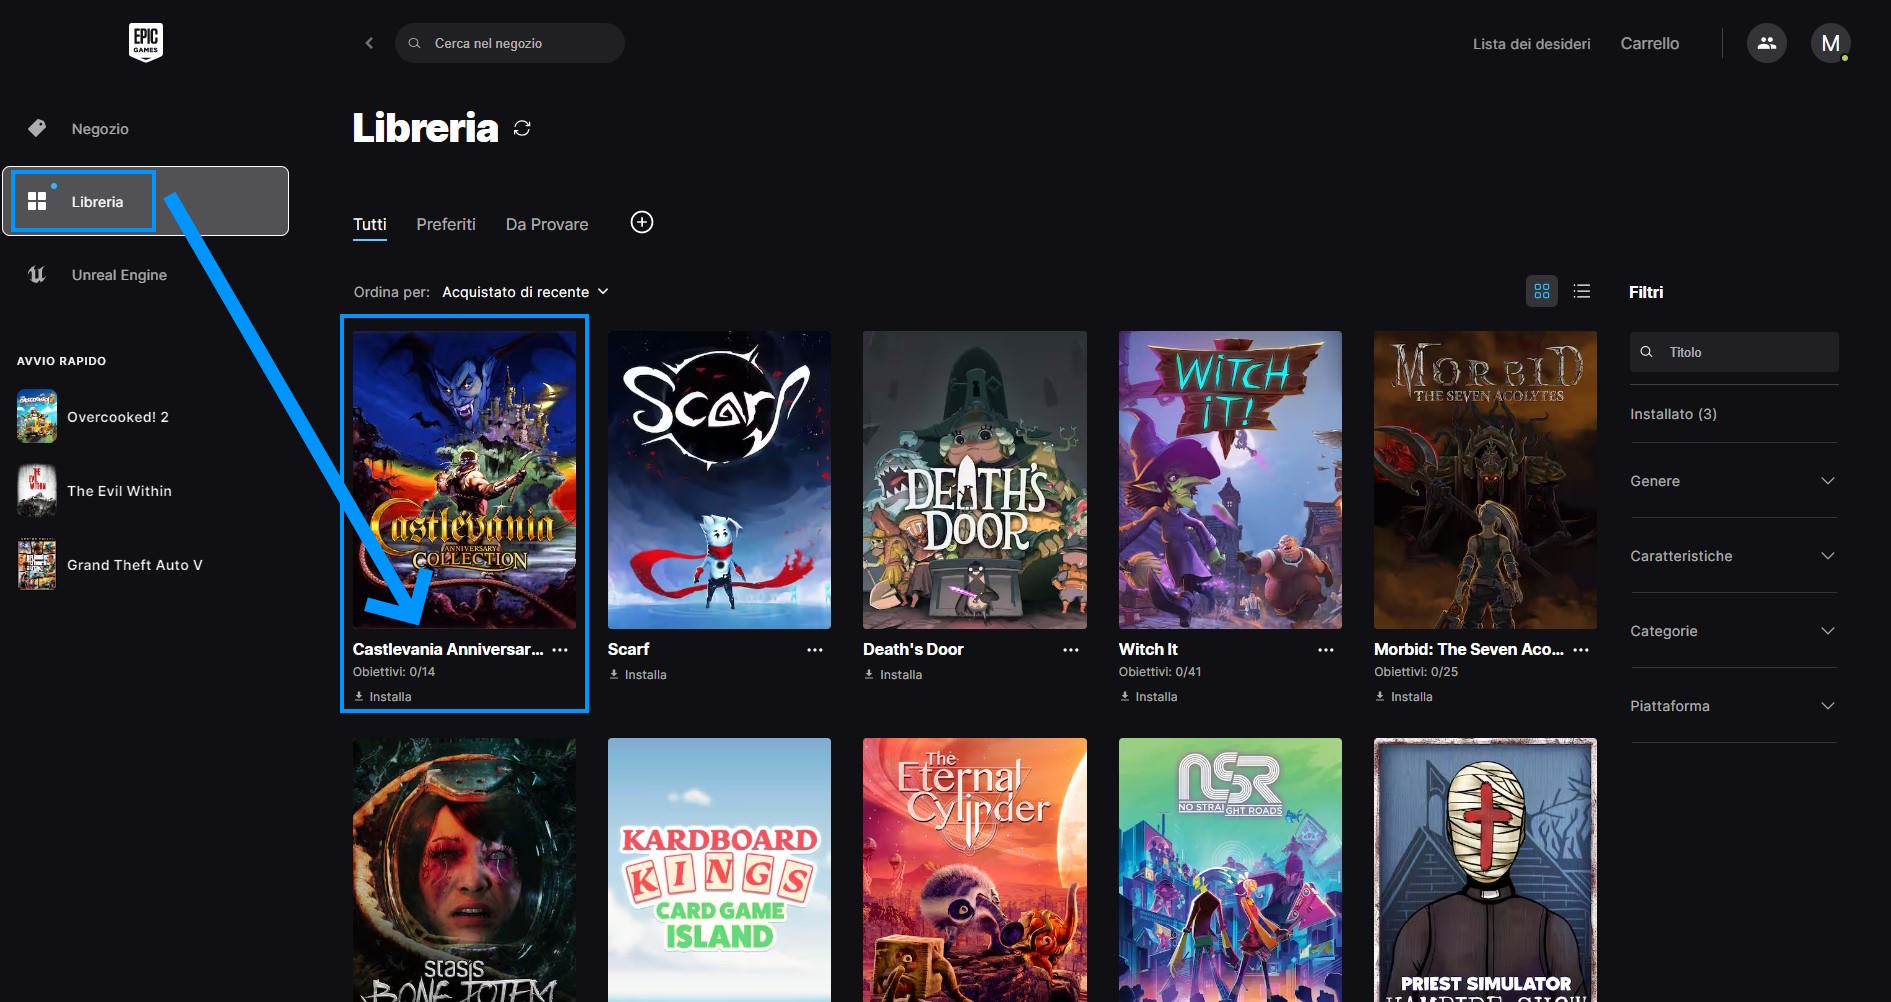Switch to the Preferiti tab

(446, 224)
